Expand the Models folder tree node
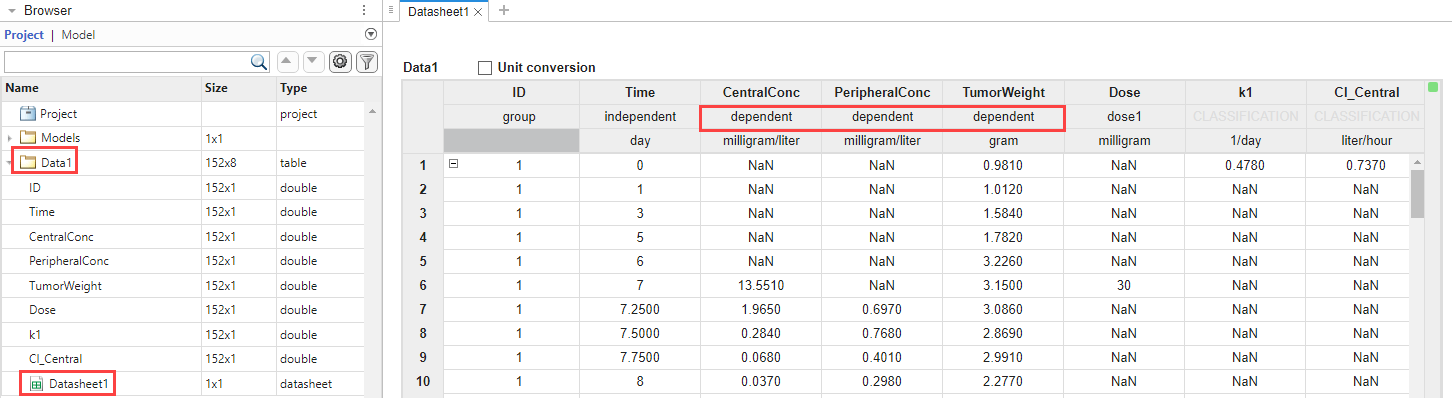This screenshot has width=1452, height=398. [x=9, y=138]
